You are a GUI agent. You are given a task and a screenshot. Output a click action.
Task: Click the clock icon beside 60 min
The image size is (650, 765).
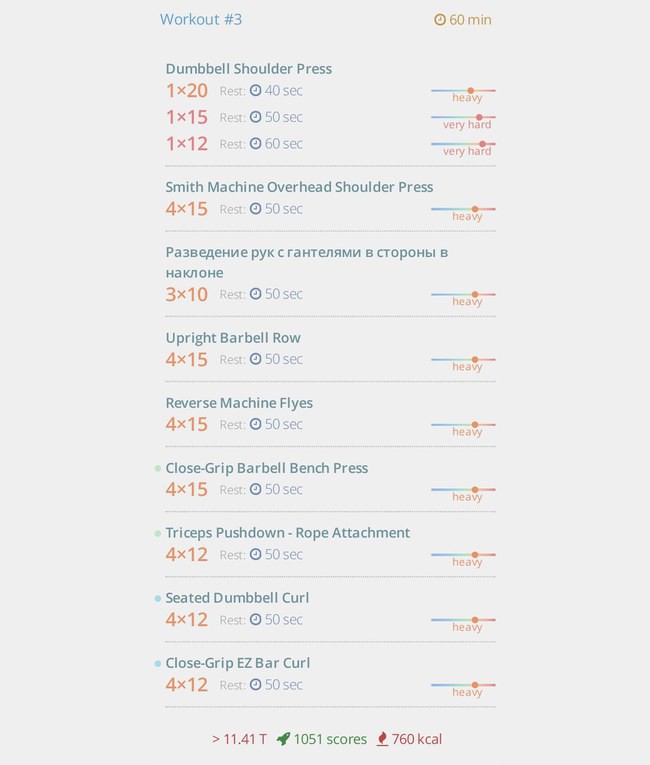[x=440, y=20]
